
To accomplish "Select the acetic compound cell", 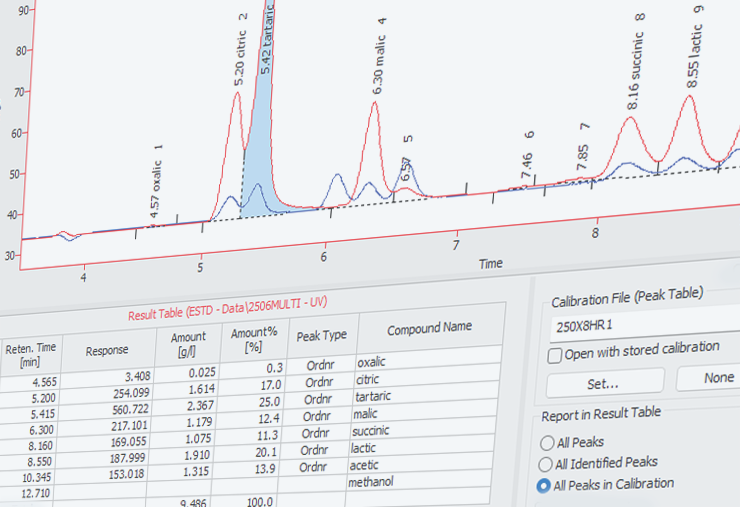I will (x=420, y=462).
